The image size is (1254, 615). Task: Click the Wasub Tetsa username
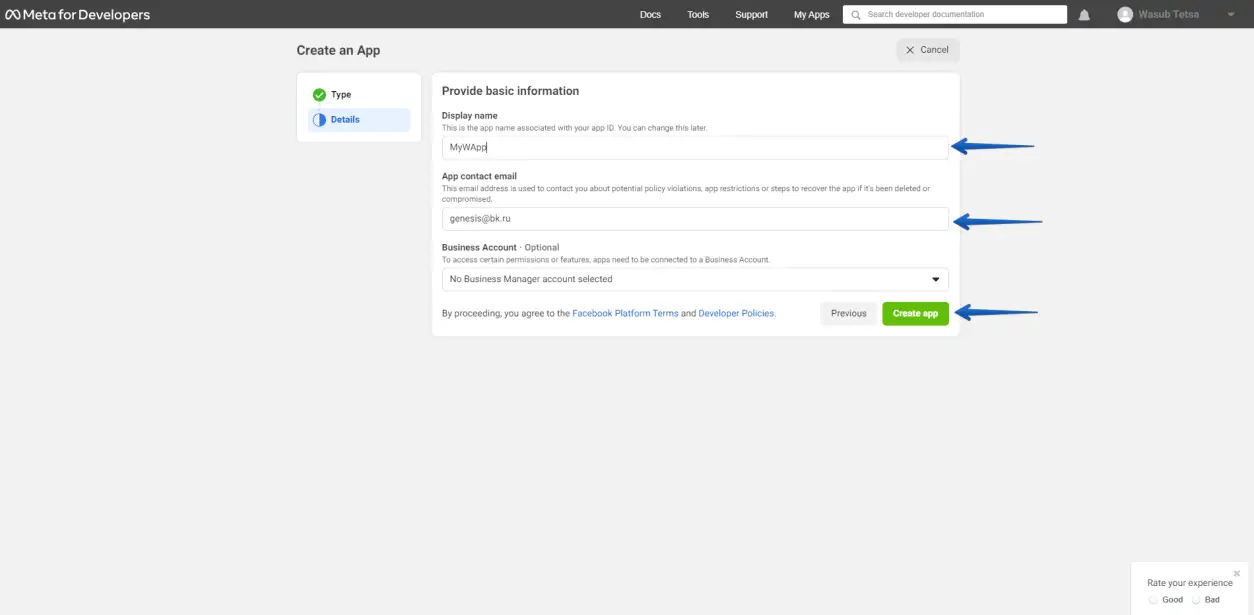coord(1169,15)
